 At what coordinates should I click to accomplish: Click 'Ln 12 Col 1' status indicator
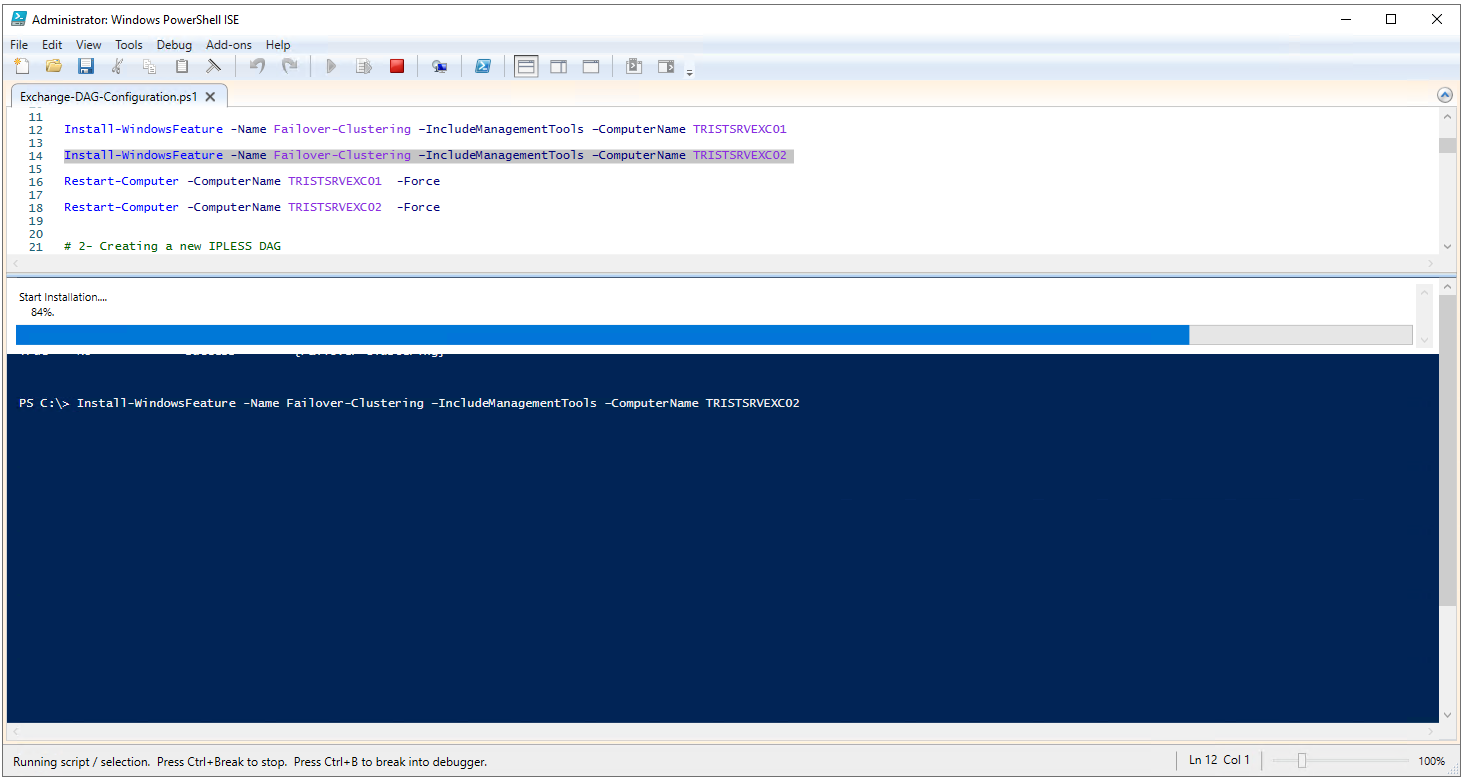click(x=1220, y=760)
